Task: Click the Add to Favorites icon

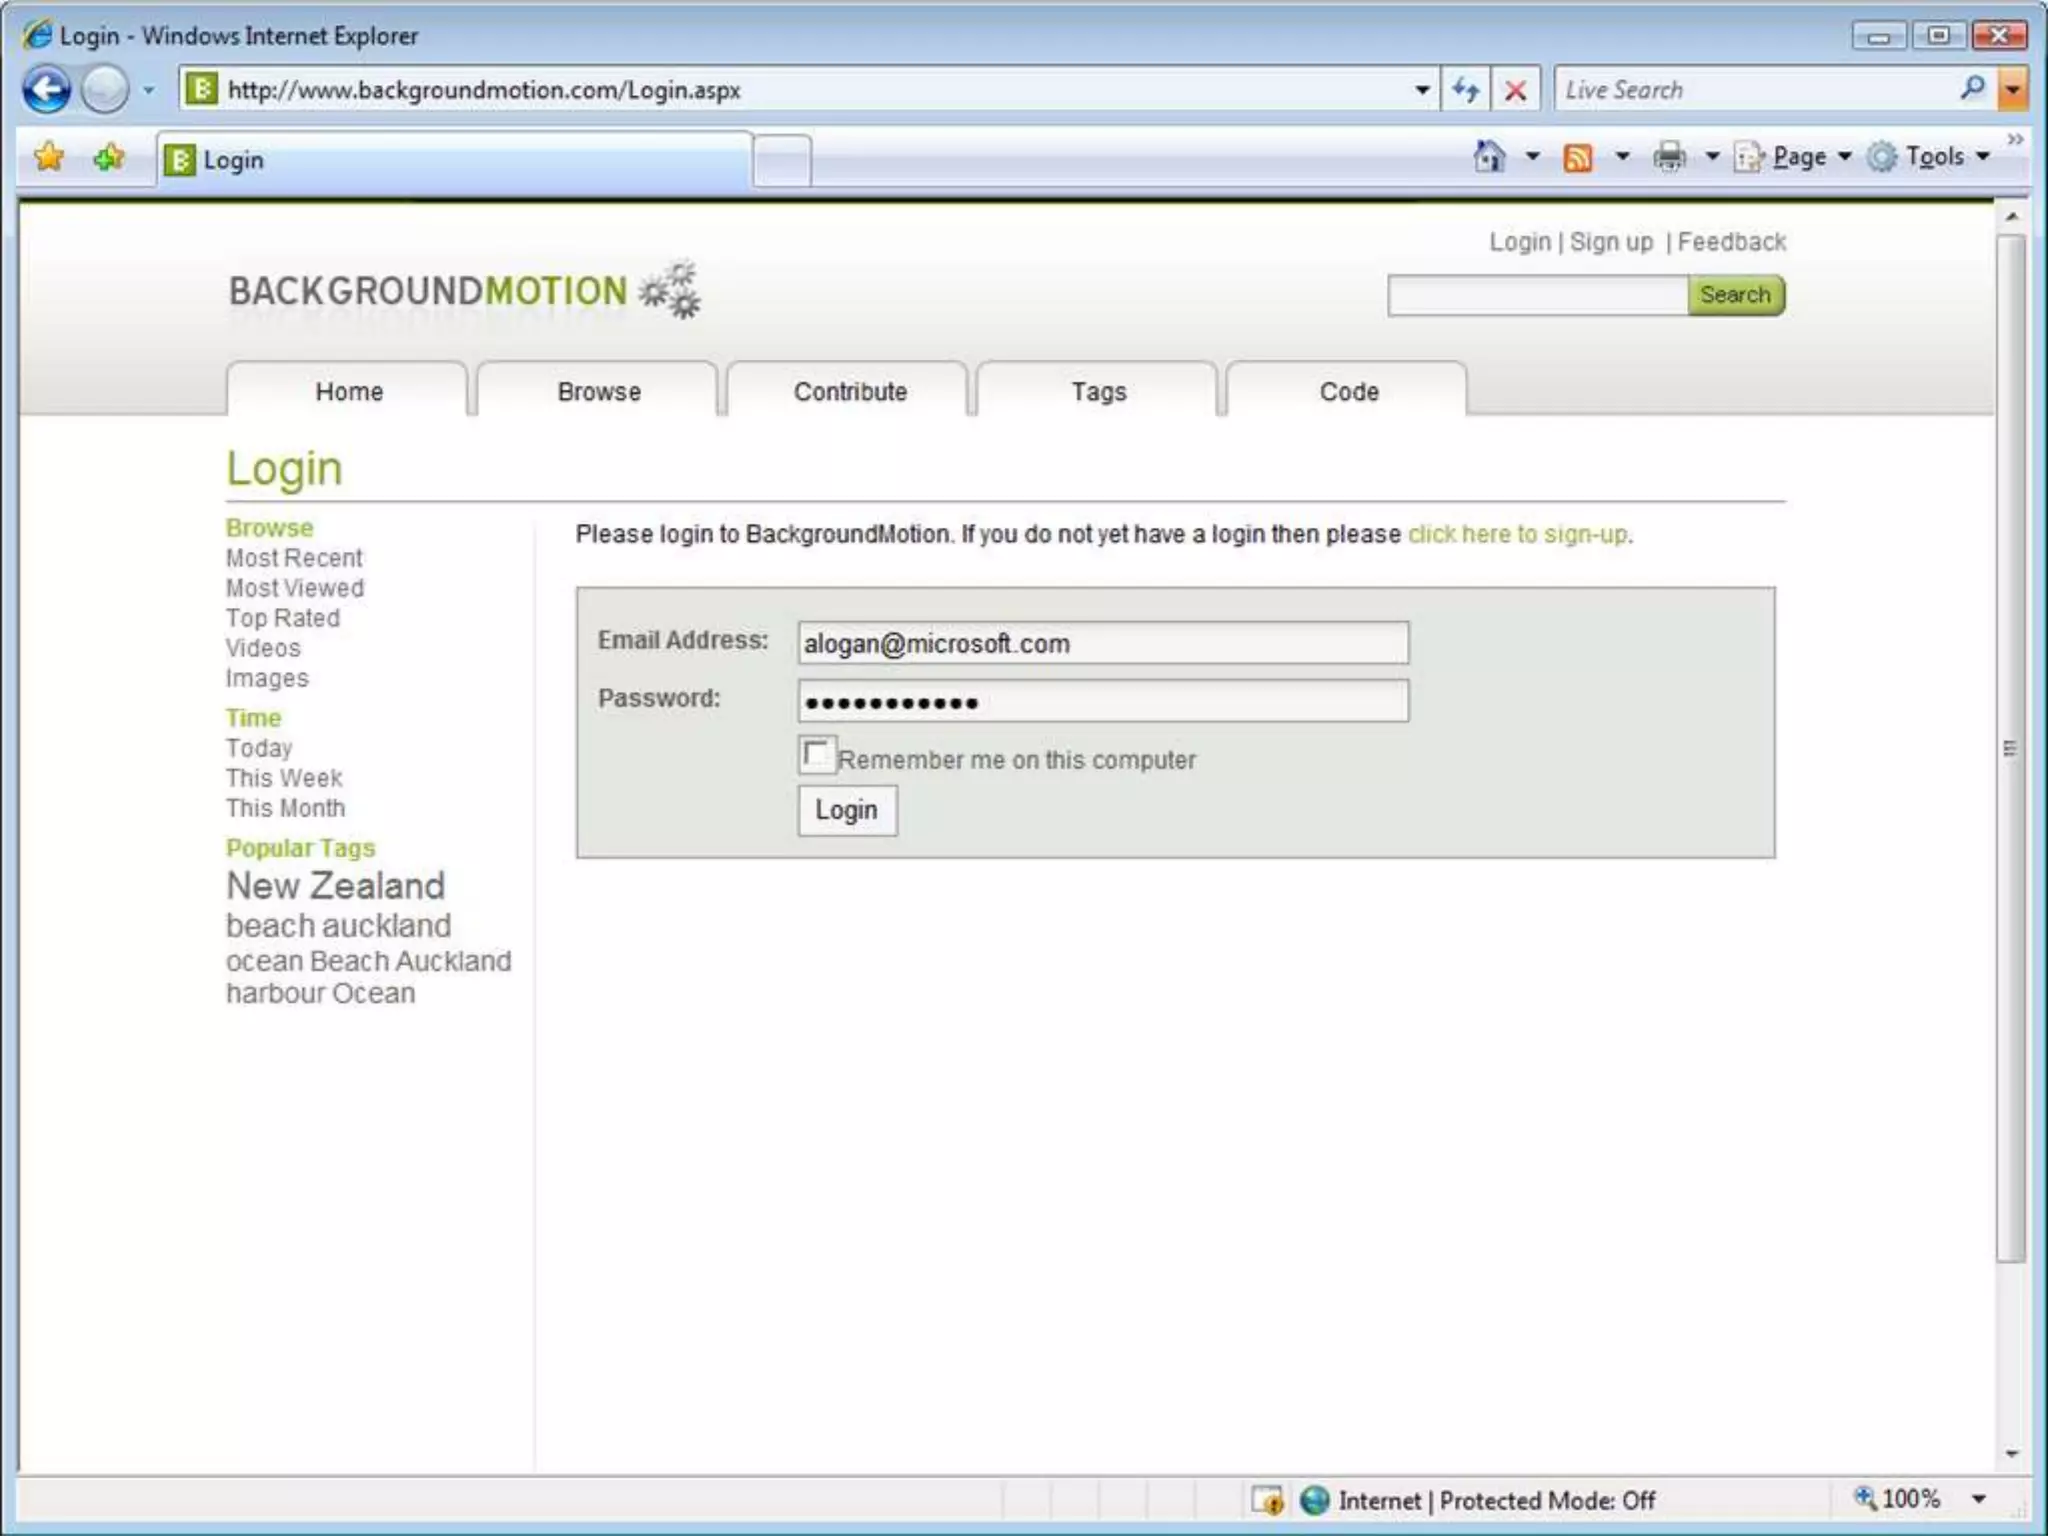Action: coord(108,157)
